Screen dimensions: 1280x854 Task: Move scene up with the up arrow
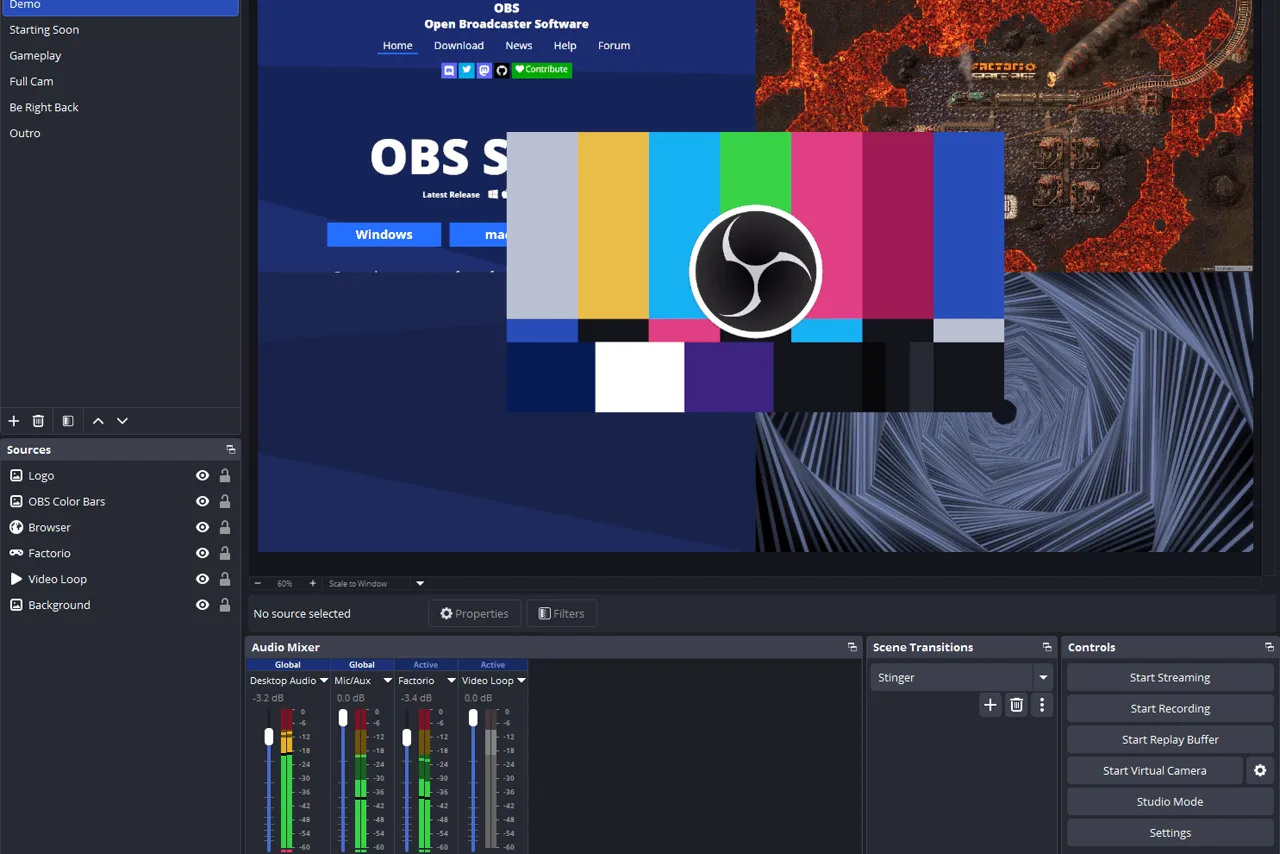98,421
